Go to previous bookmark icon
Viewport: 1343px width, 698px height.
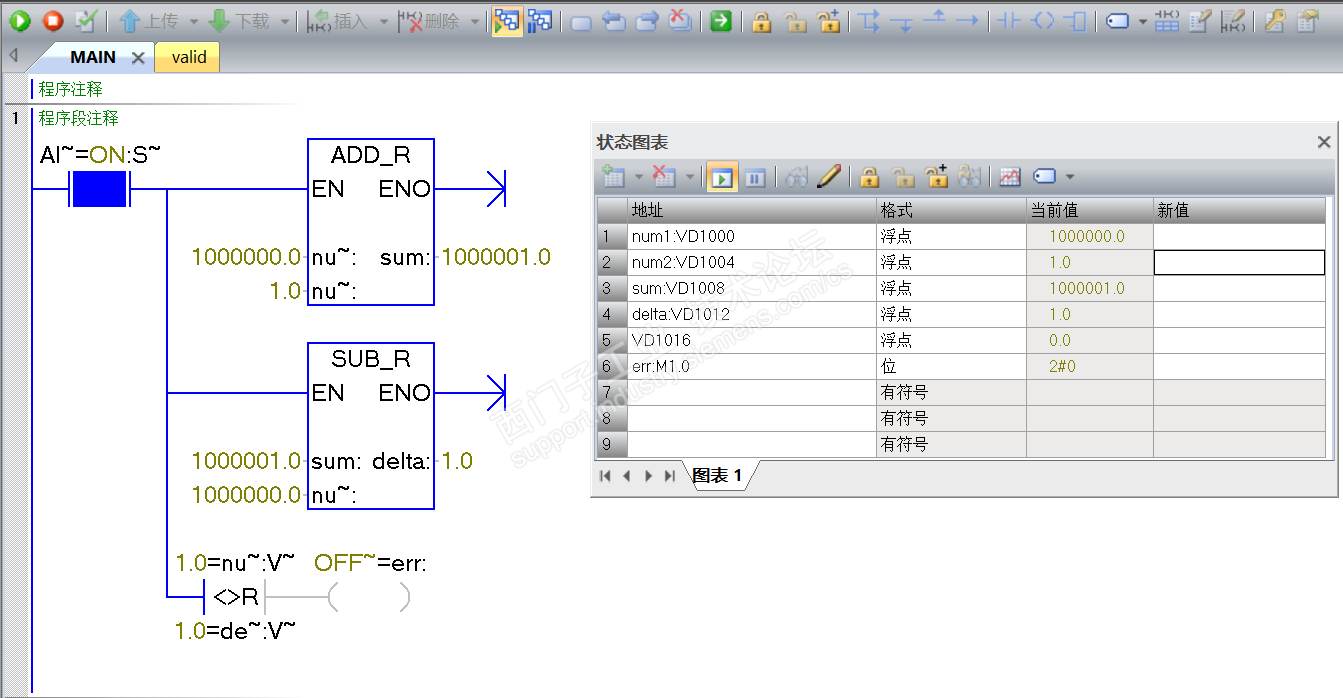614,21
